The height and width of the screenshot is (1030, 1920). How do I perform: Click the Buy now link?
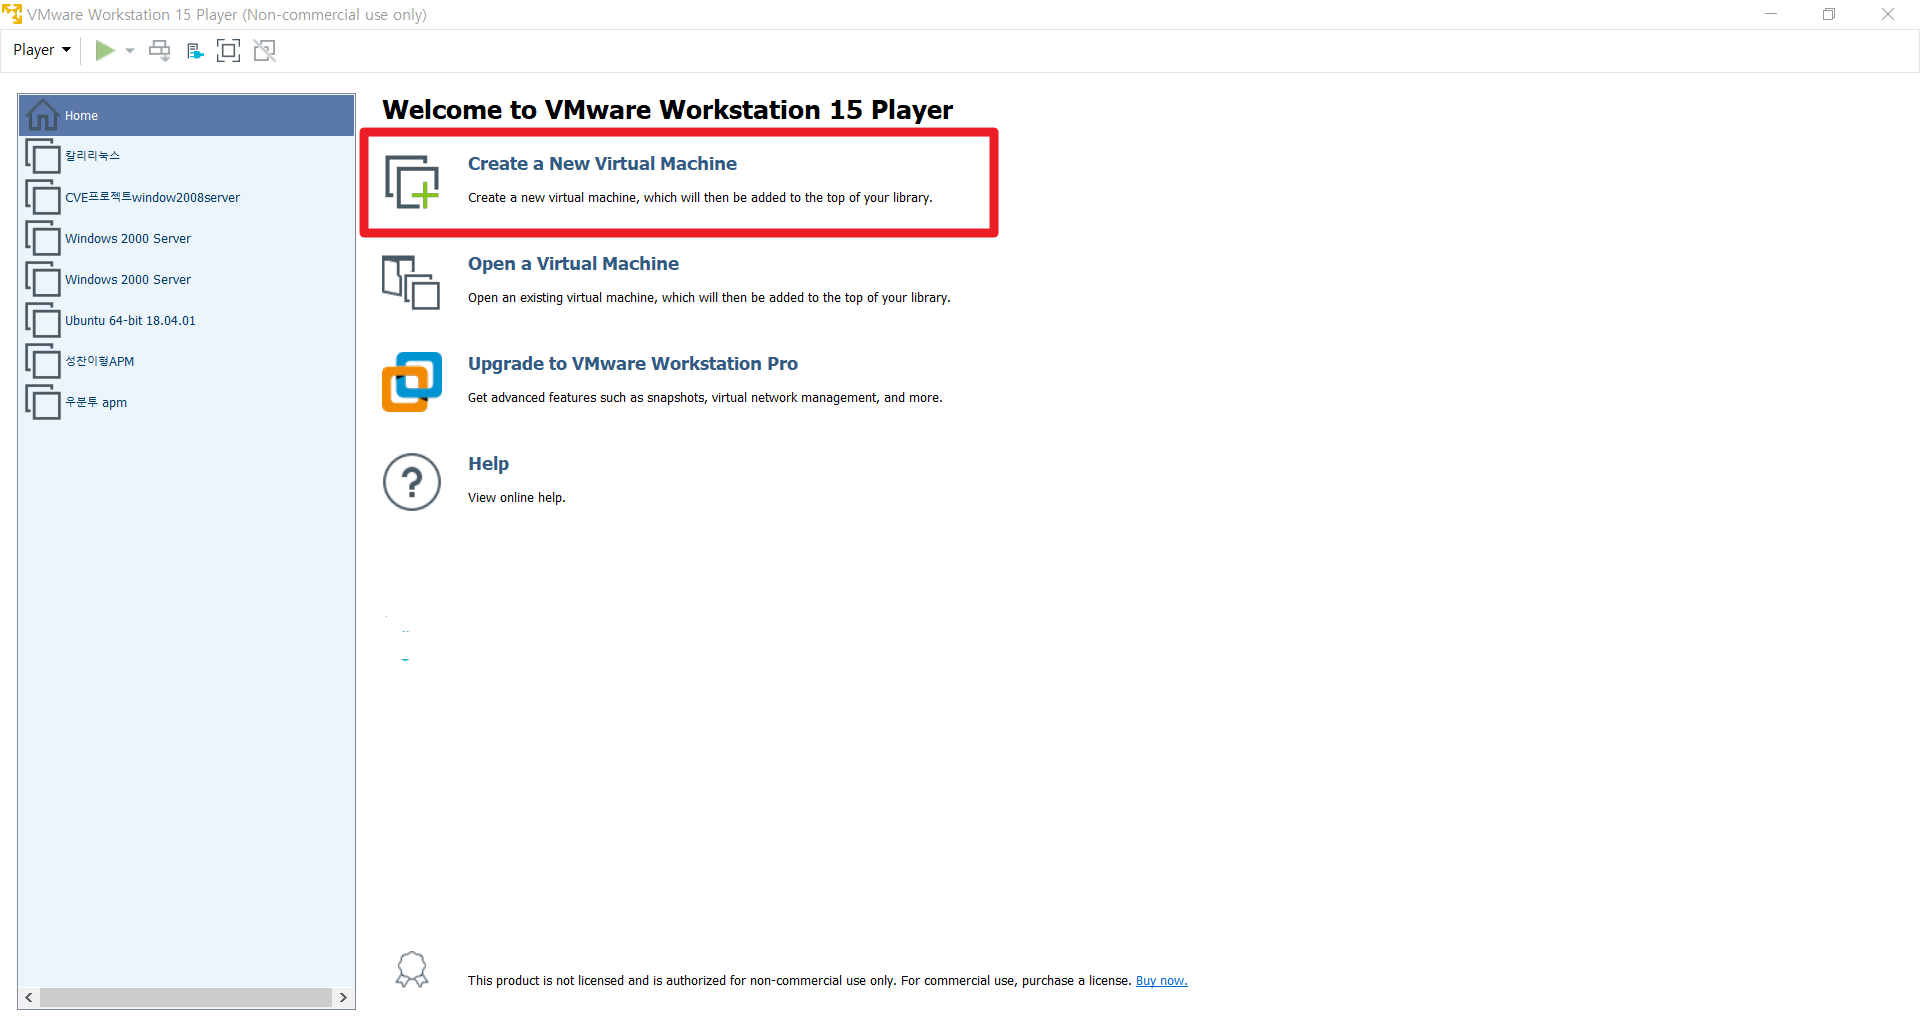coord(1162,981)
